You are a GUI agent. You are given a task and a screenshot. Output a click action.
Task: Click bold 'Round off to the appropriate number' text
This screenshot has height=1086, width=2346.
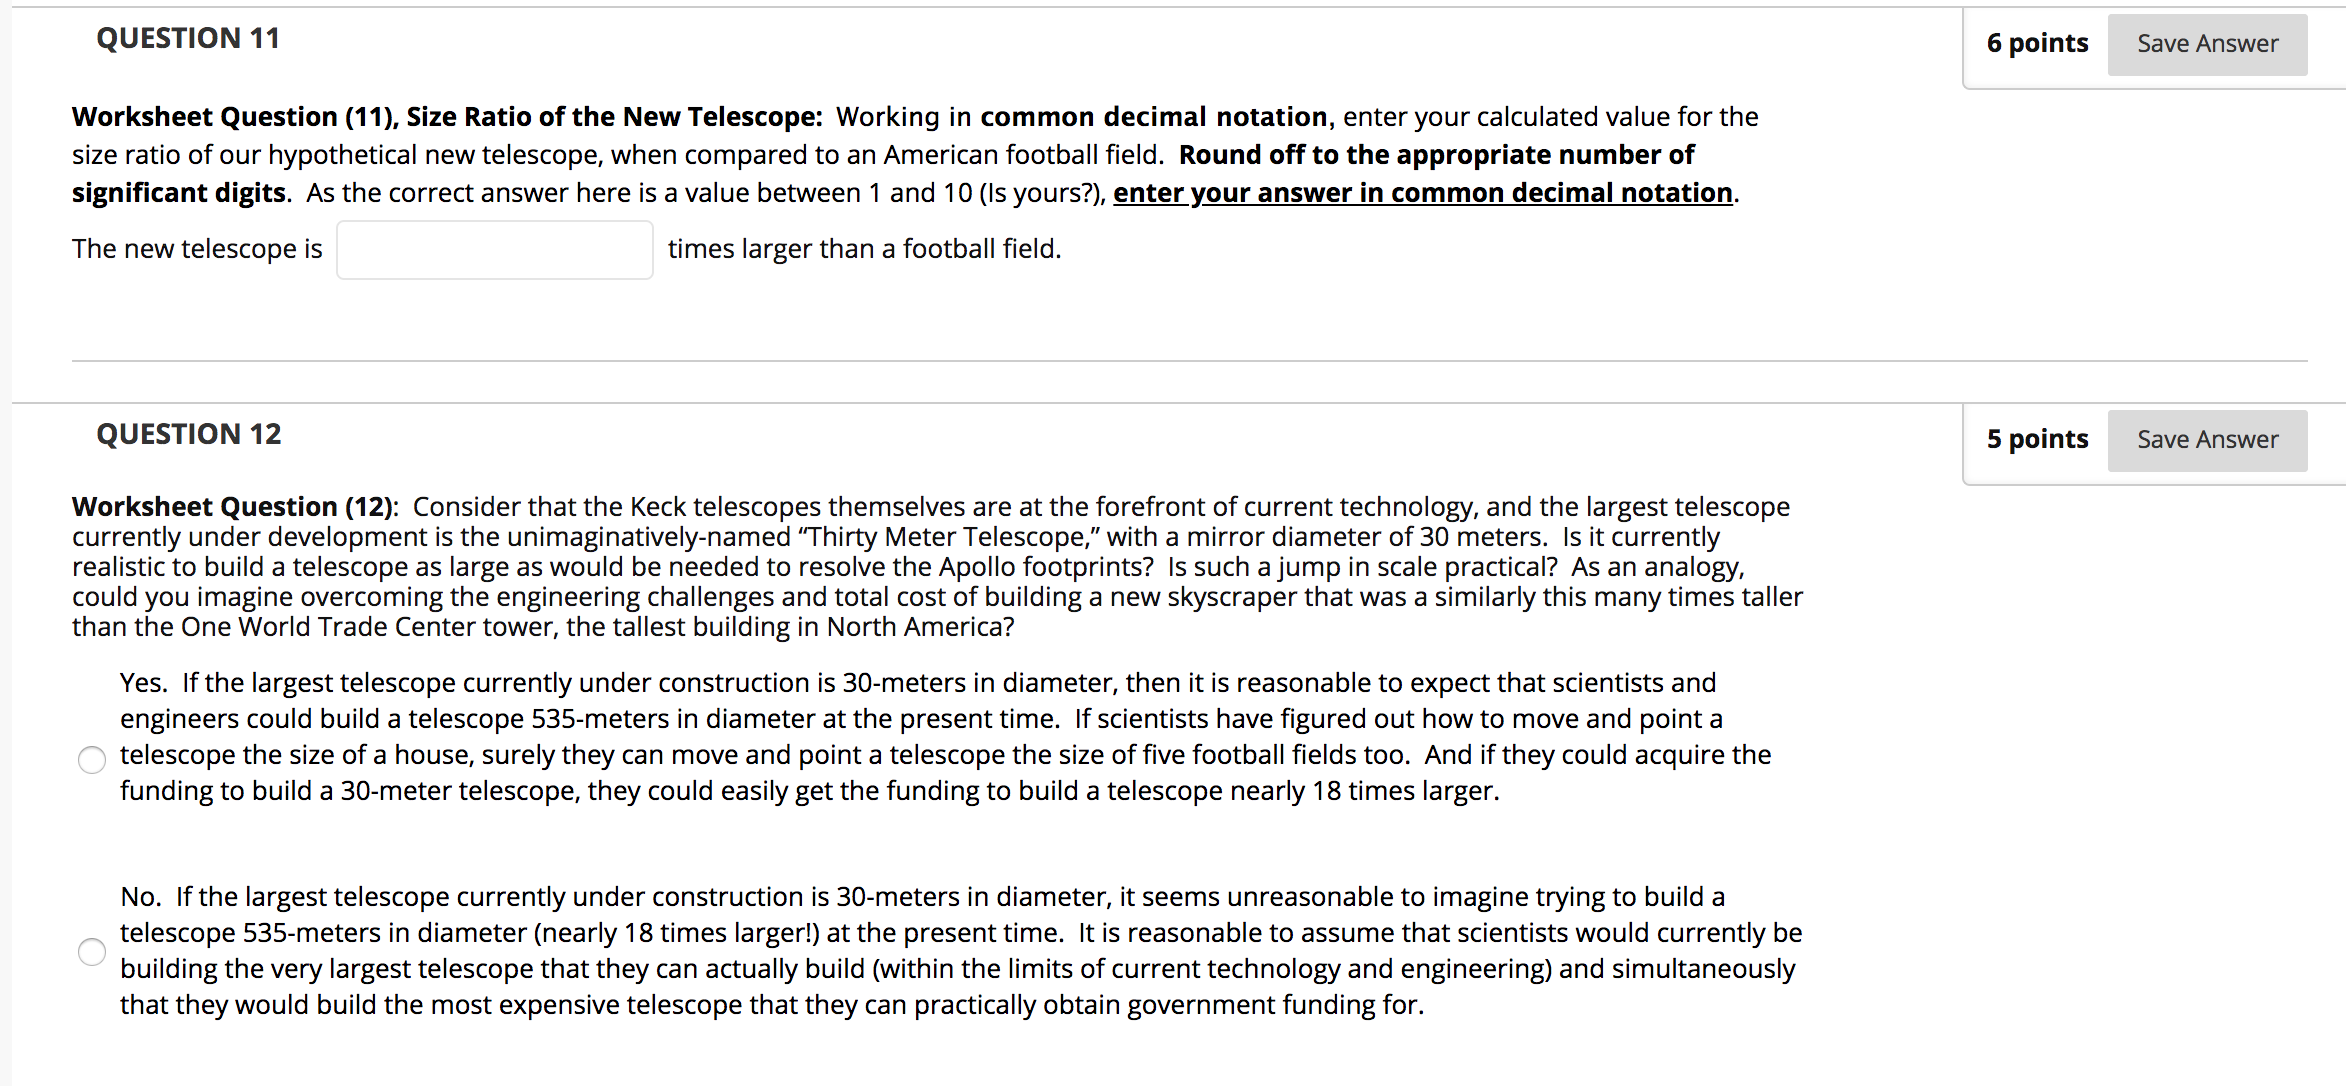[x=1437, y=155]
